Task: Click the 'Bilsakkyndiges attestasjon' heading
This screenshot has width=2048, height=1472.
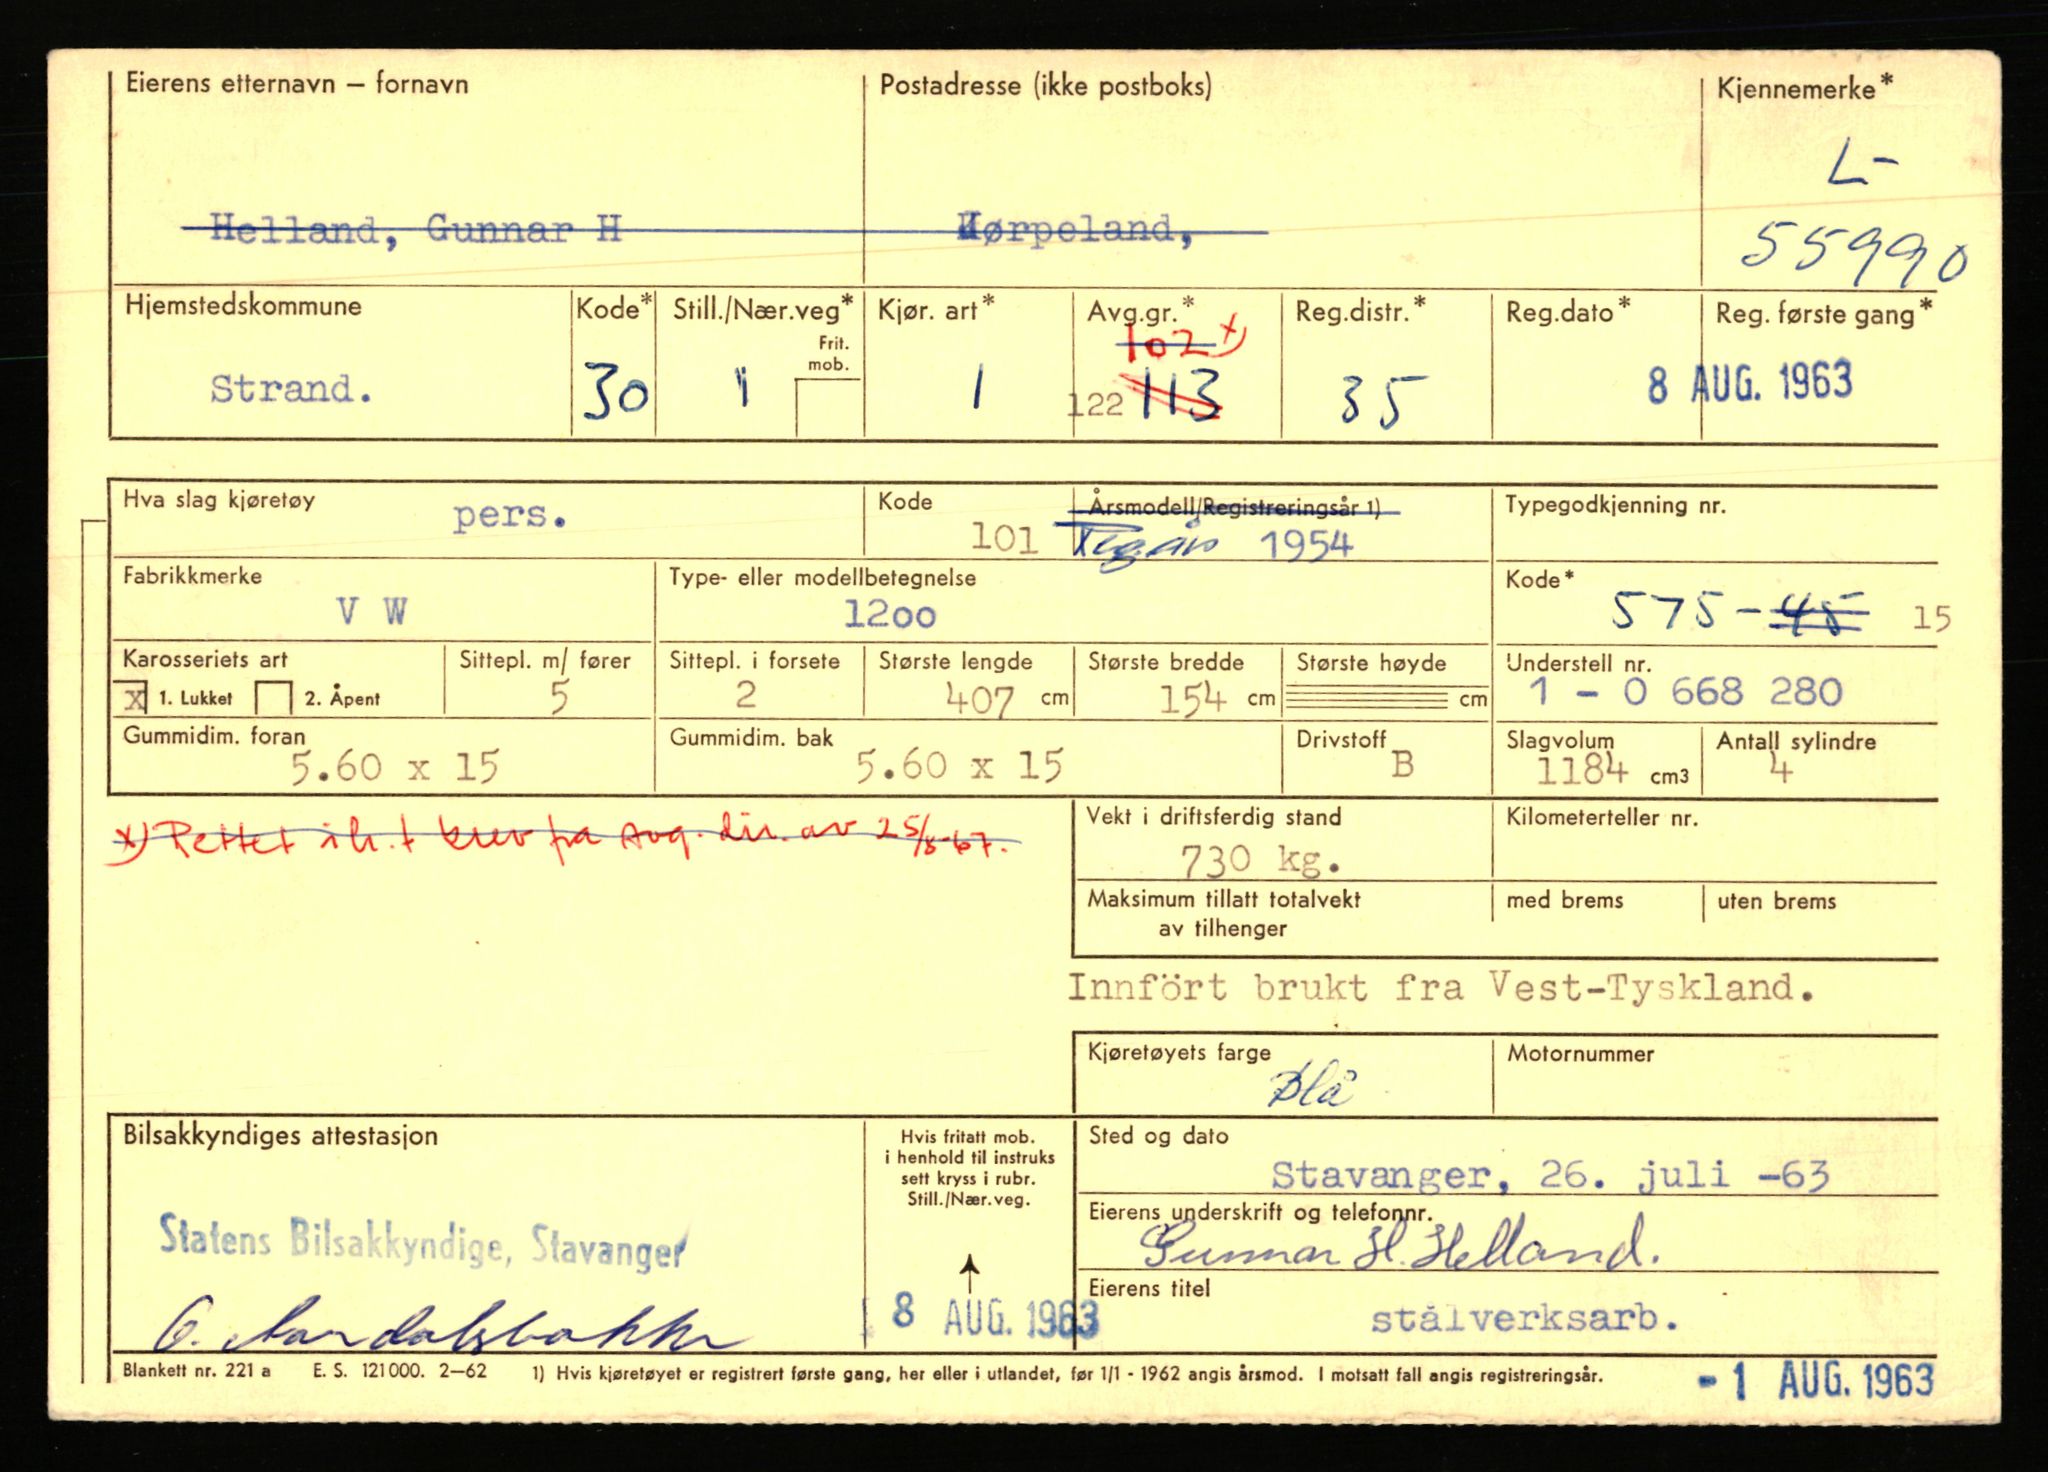Action: [x=280, y=1136]
